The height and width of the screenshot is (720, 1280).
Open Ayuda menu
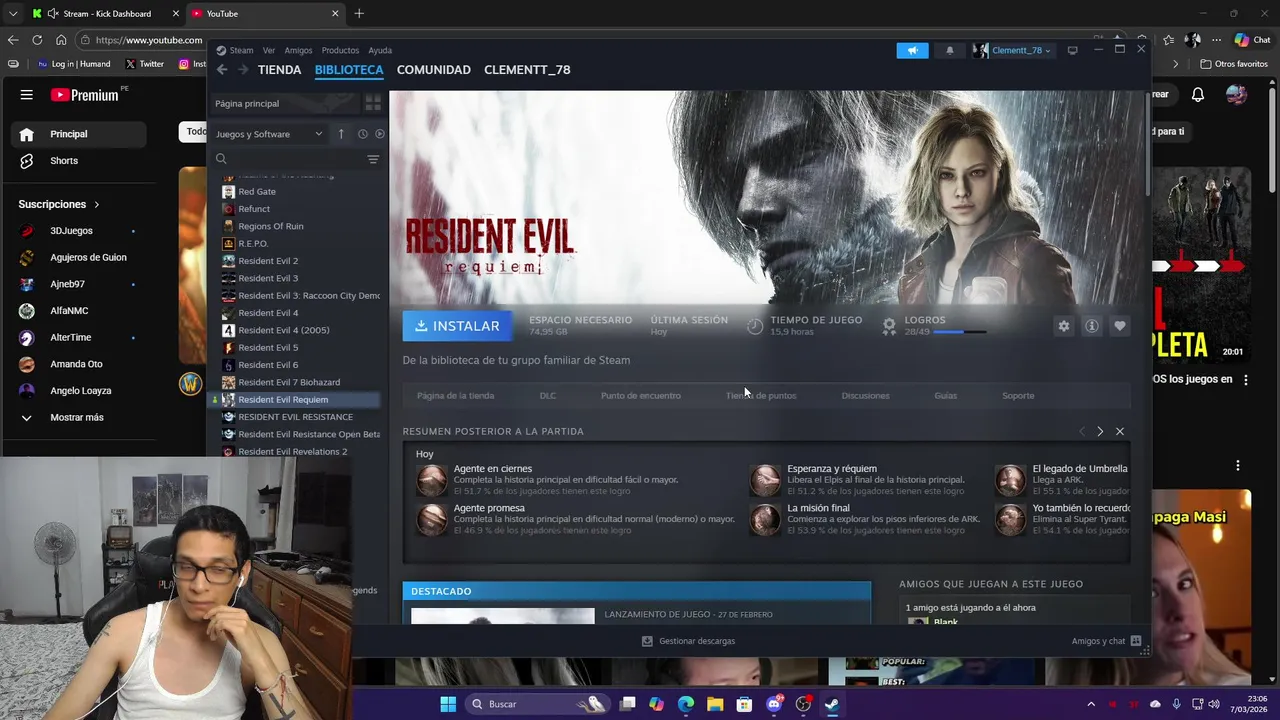(380, 50)
